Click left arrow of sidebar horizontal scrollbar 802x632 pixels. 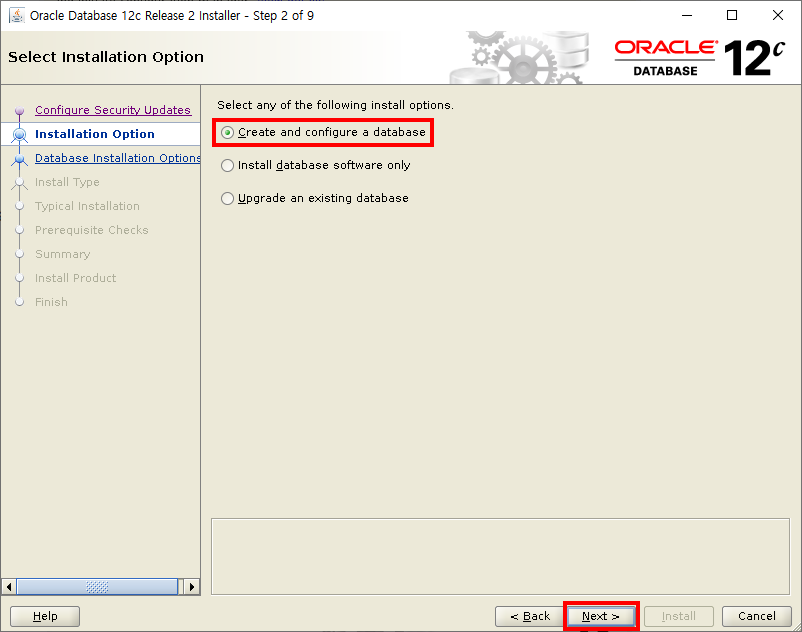point(9,586)
